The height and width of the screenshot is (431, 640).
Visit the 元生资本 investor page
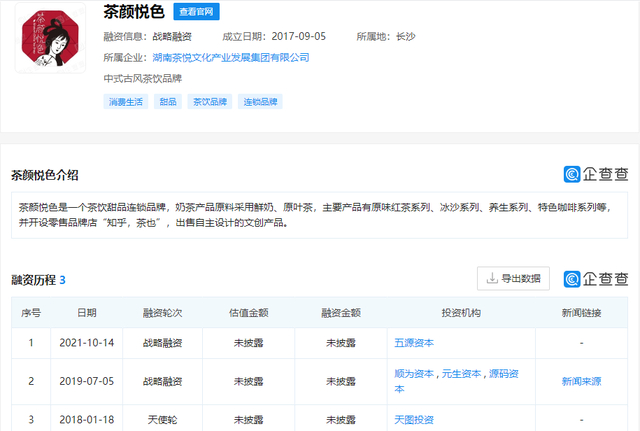[x=463, y=374]
